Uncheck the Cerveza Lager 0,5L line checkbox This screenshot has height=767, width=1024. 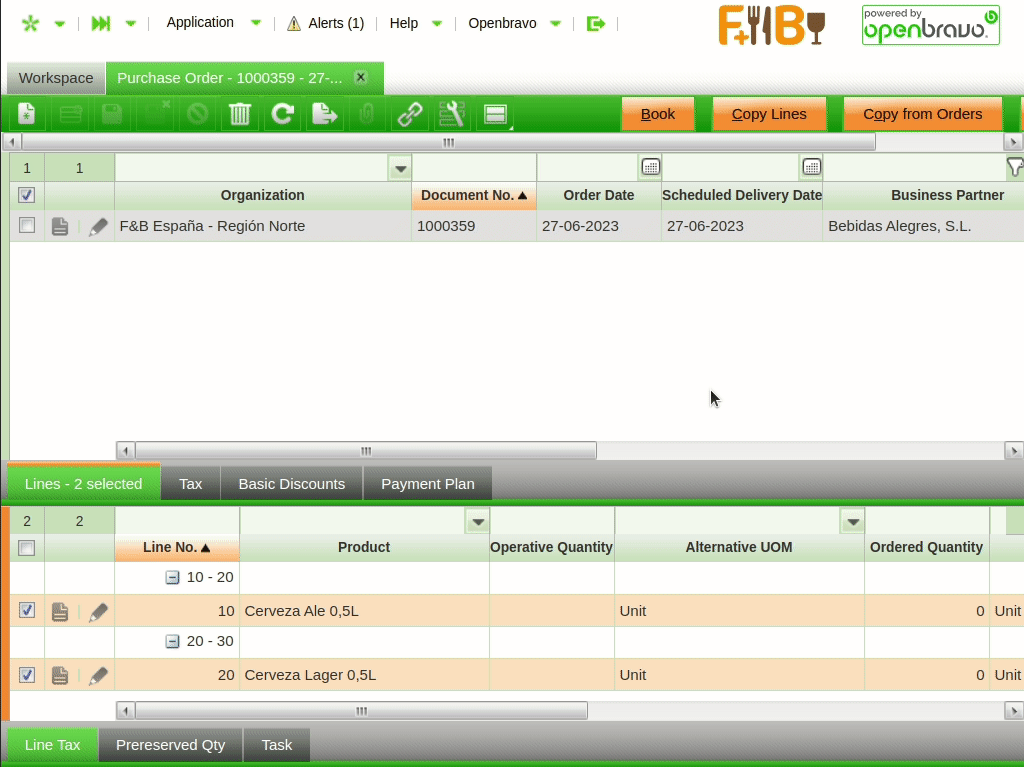[27, 674]
